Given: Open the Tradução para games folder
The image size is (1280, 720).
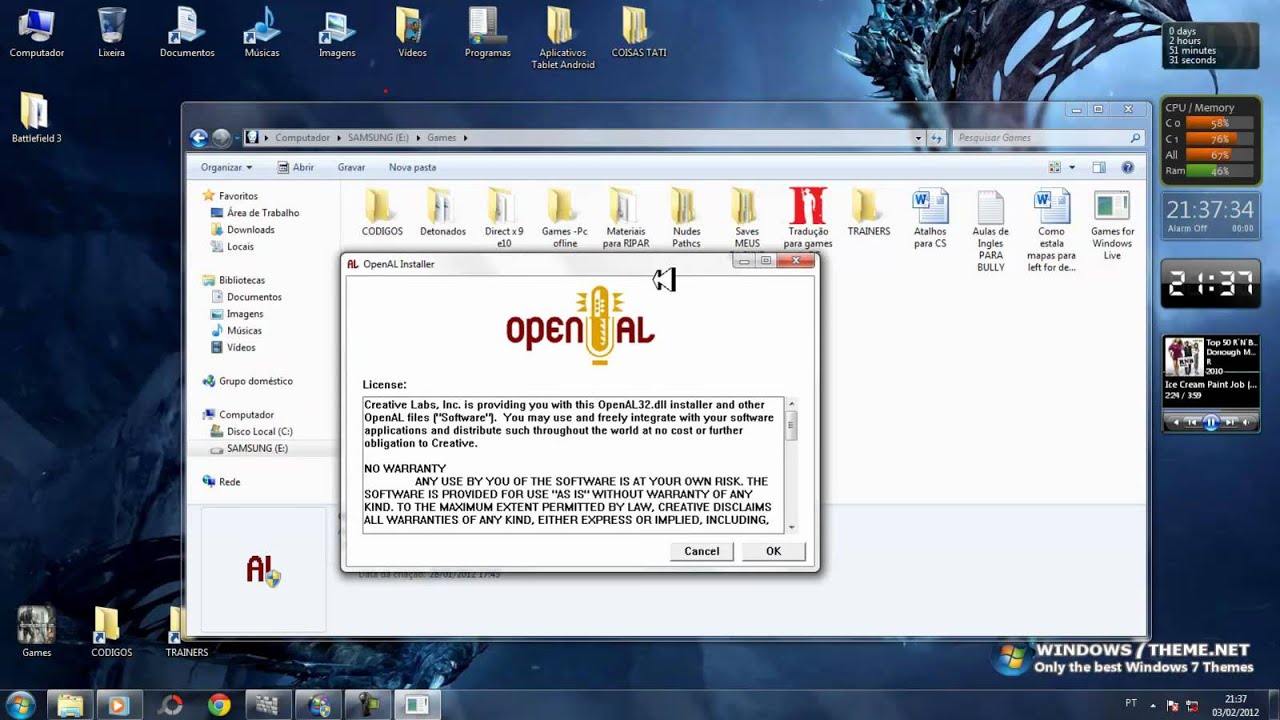Looking at the screenshot, I should coord(808,218).
